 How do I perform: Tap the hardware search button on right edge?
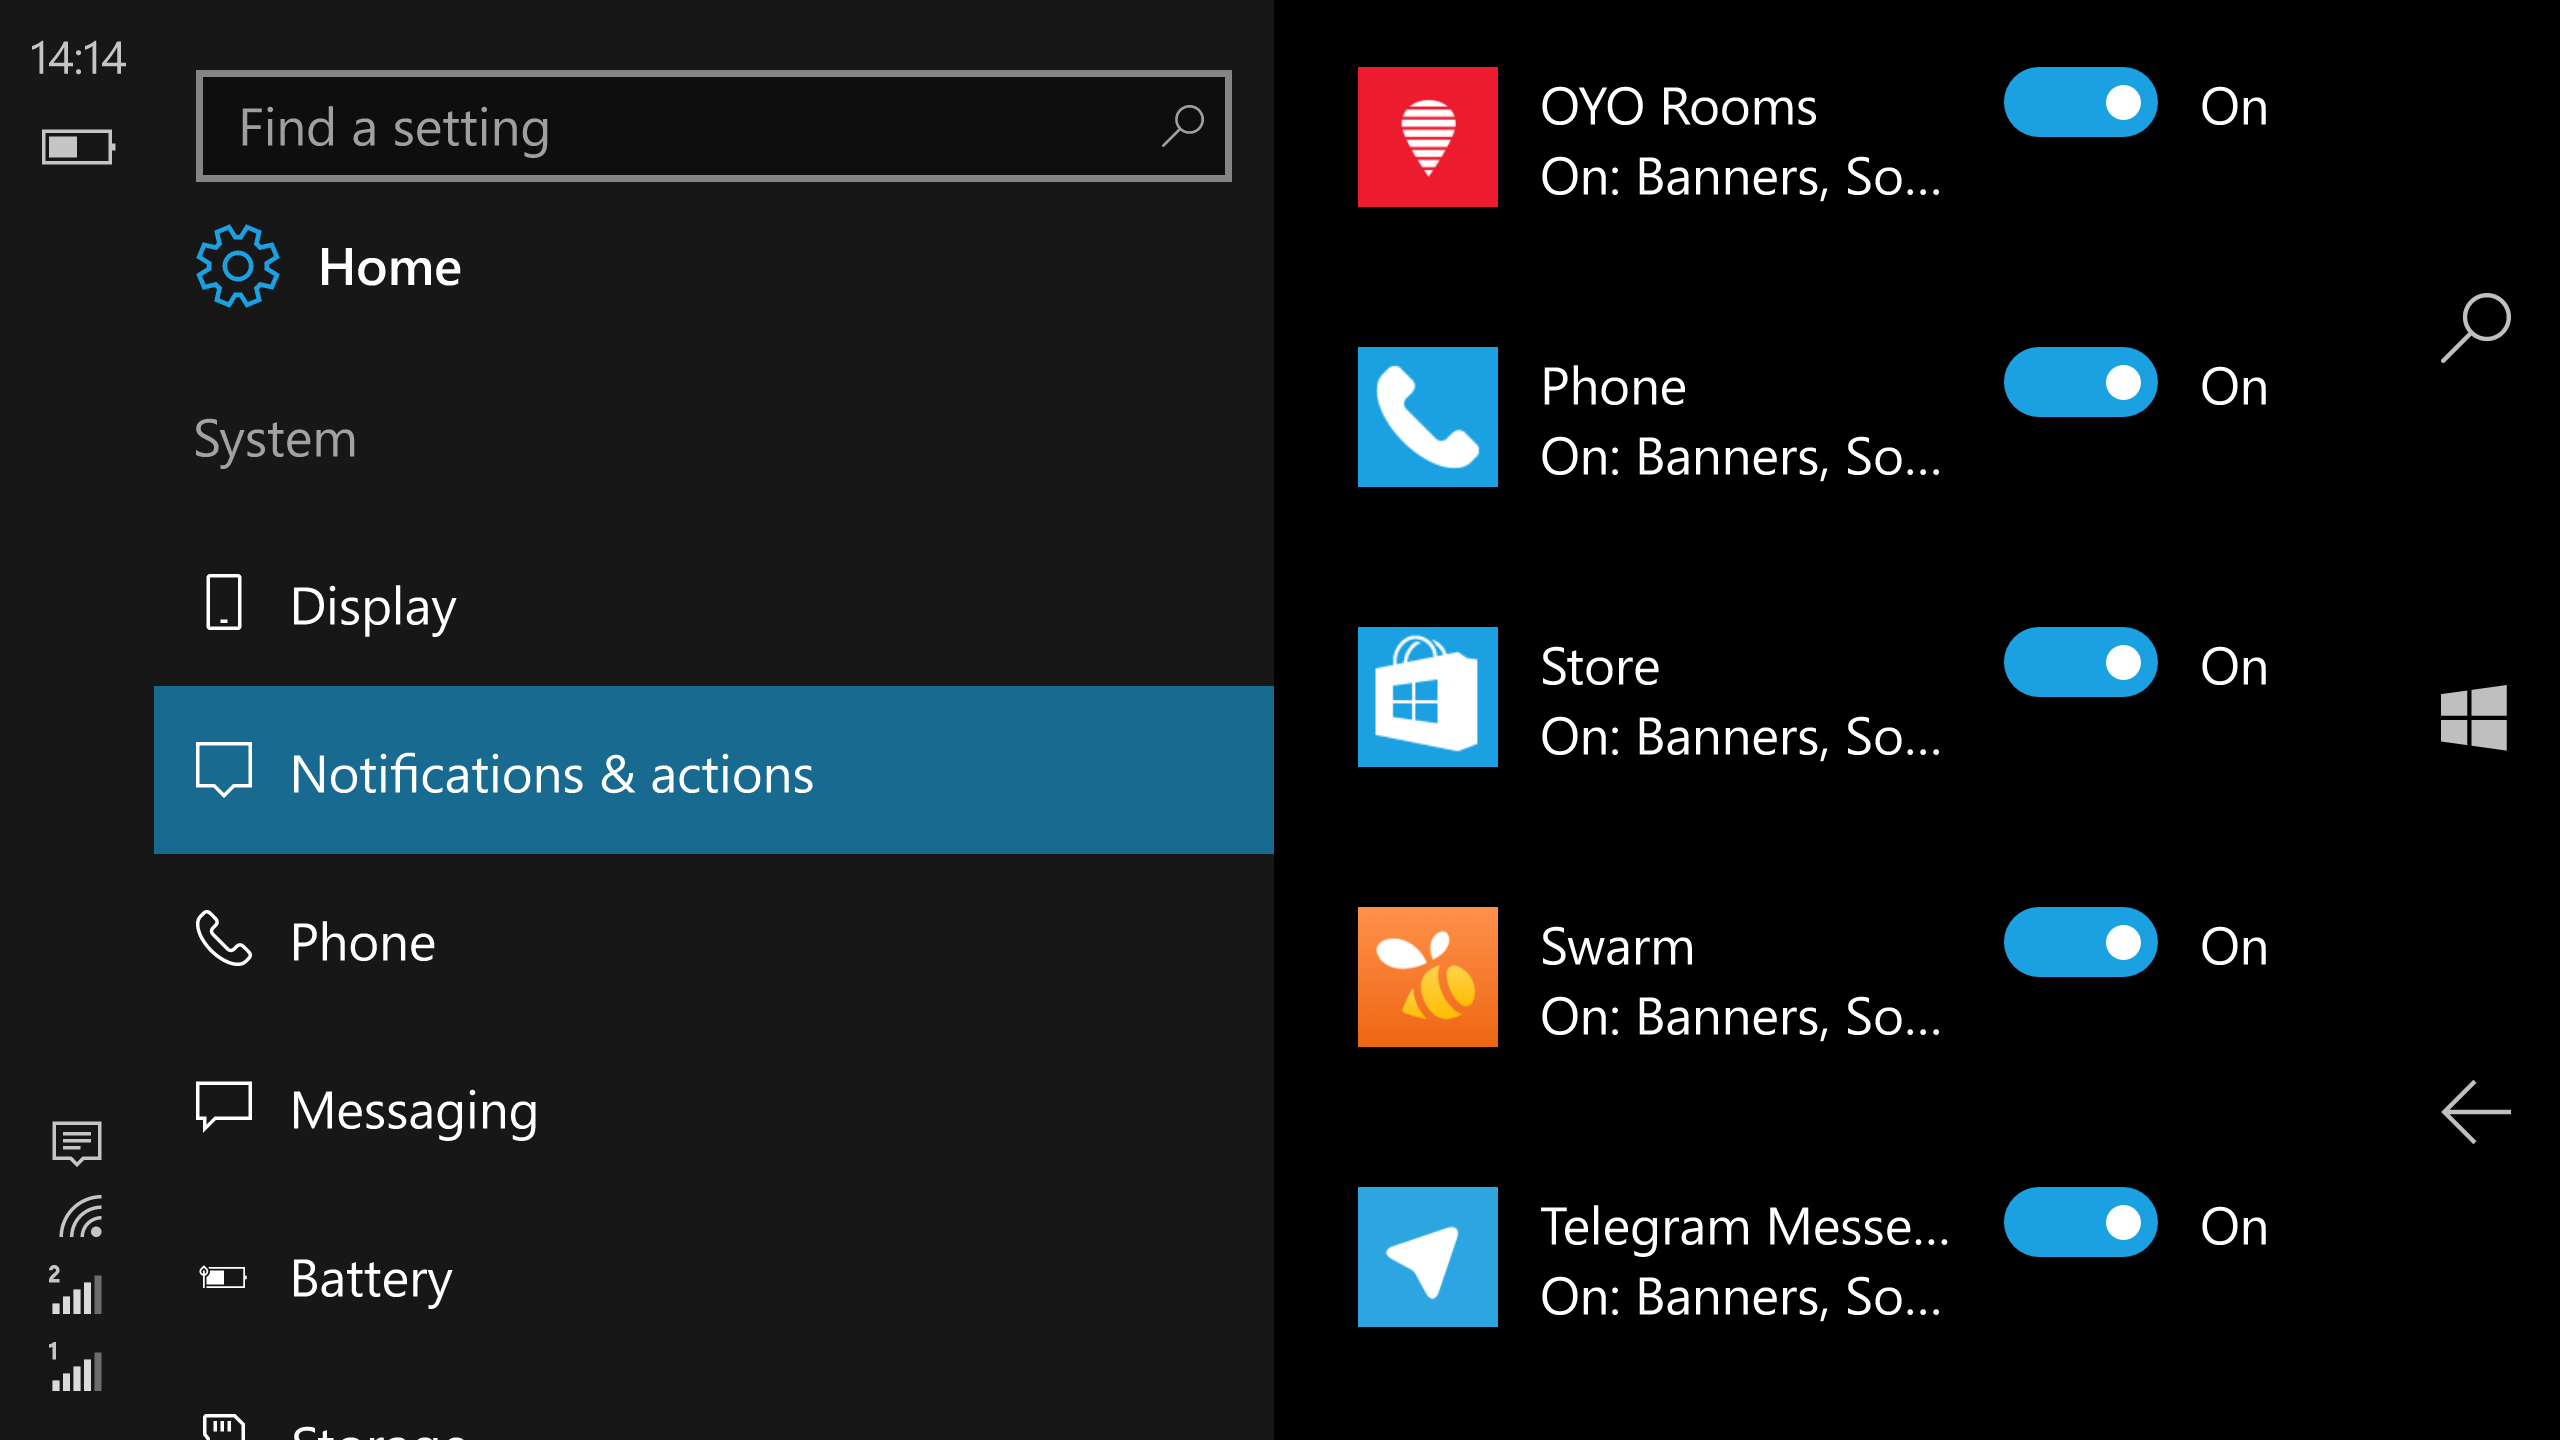(2475, 327)
